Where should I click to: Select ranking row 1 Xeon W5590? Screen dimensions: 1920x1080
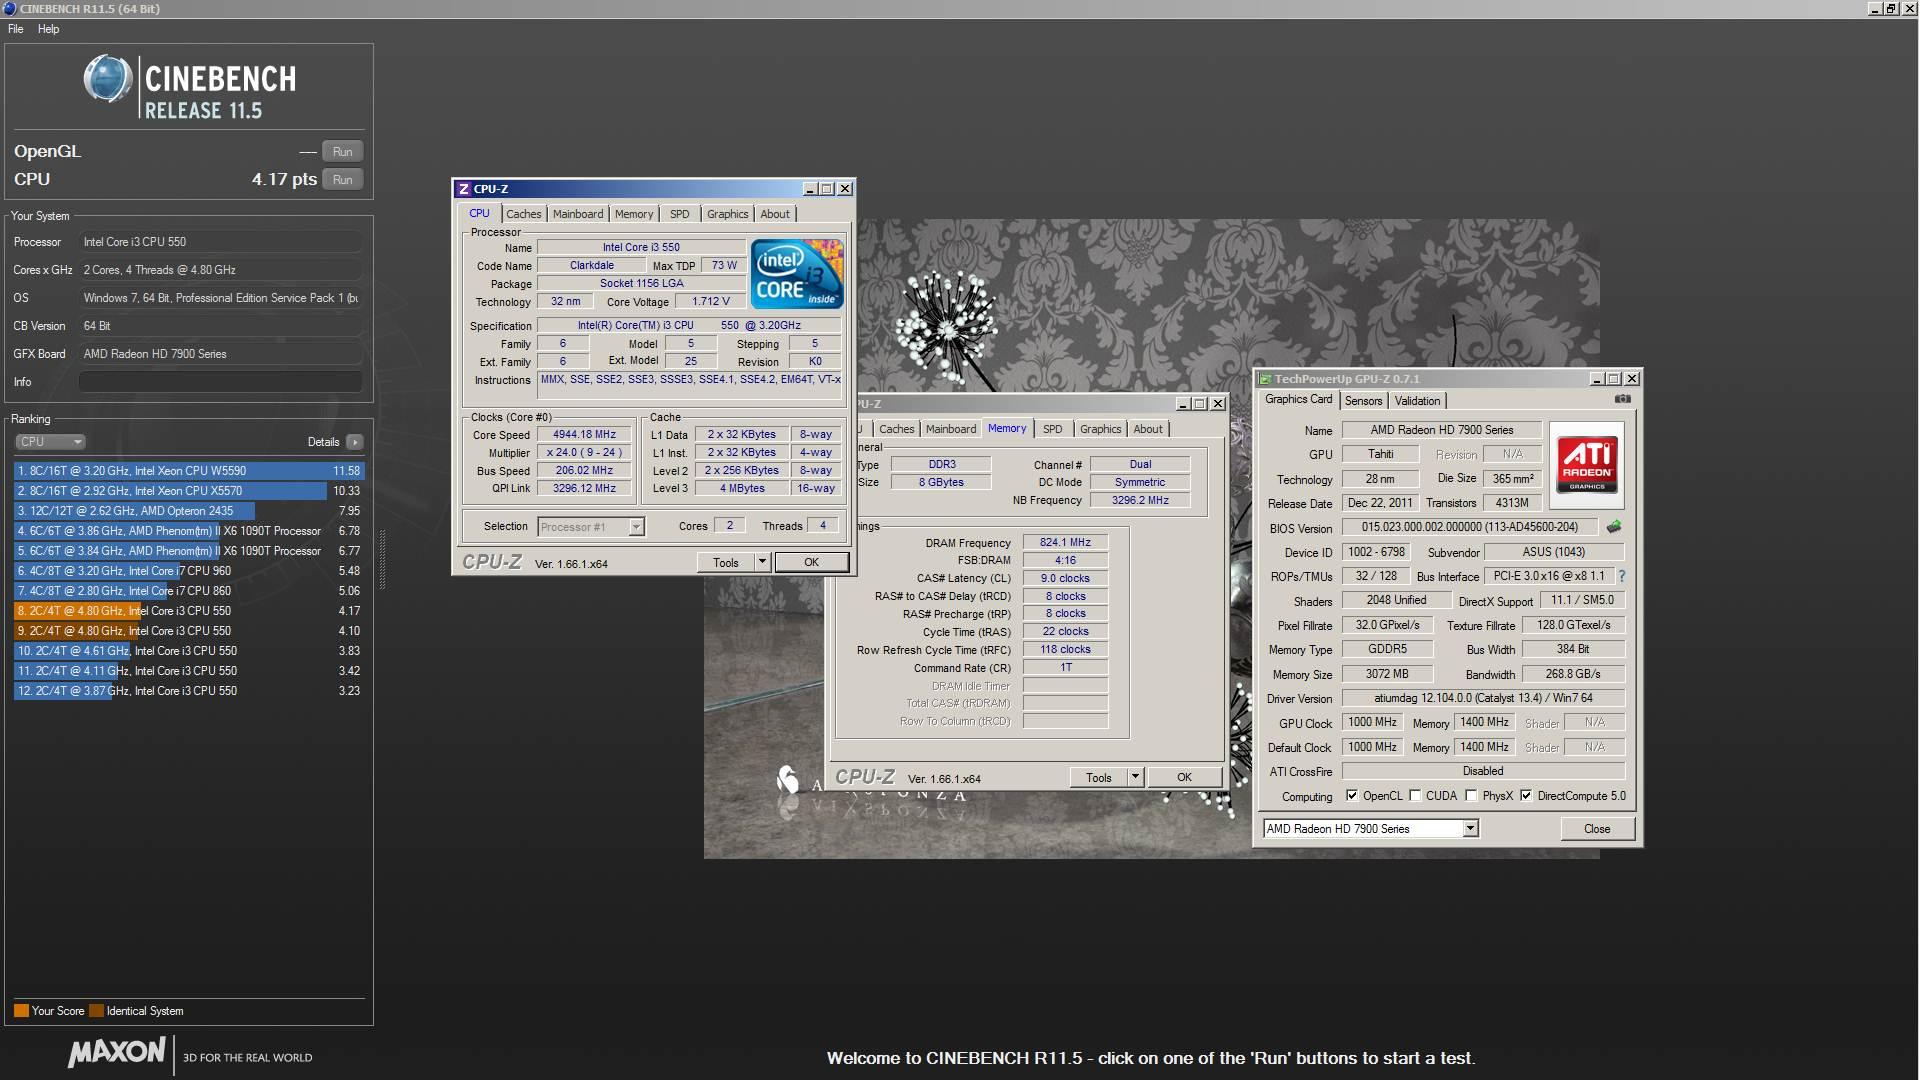tap(188, 471)
